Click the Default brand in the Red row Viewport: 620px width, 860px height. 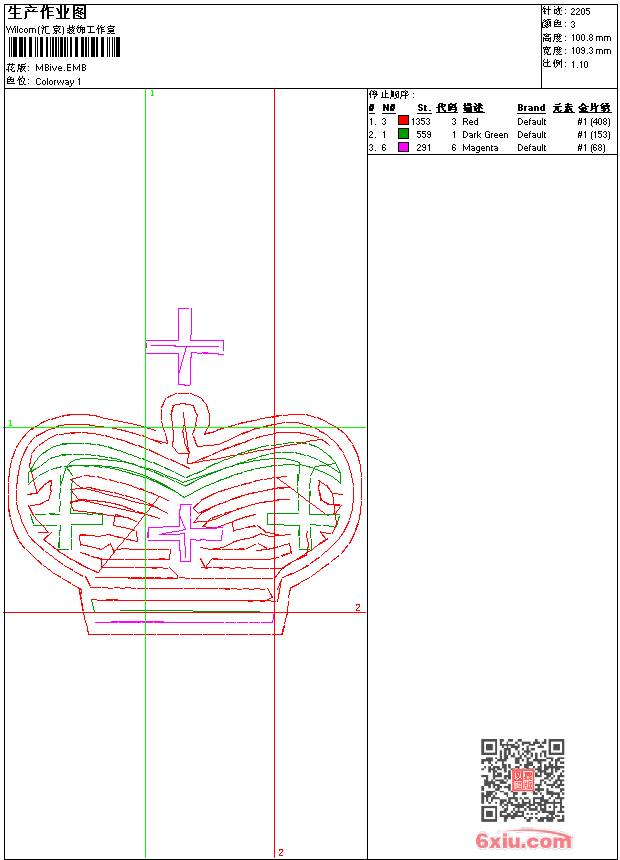pos(532,122)
